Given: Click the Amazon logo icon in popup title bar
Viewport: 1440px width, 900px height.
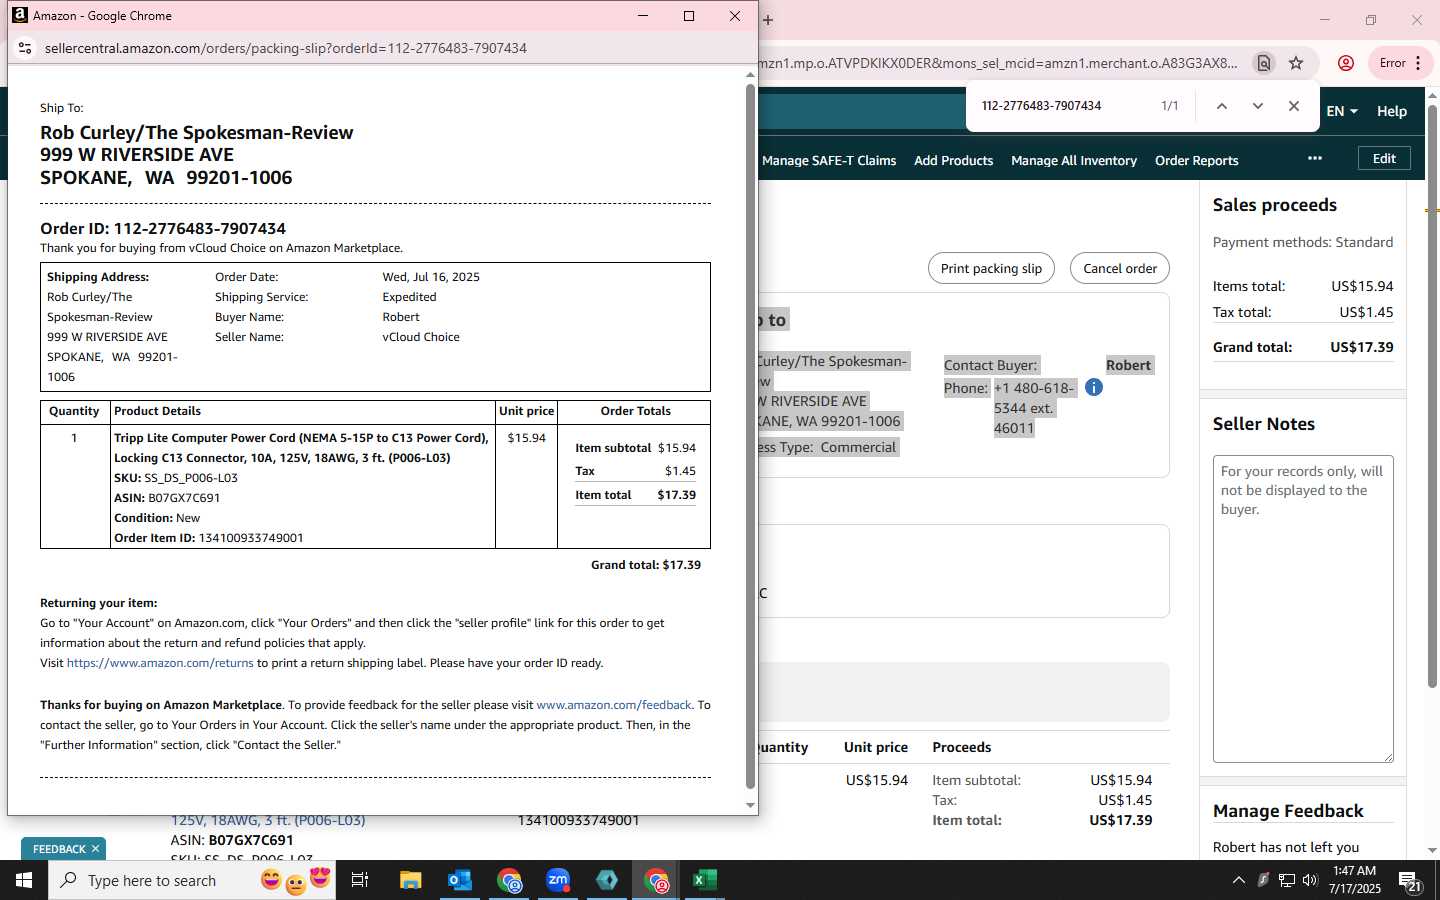Looking at the screenshot, I should pyautogui.click(x=20, y=15).
